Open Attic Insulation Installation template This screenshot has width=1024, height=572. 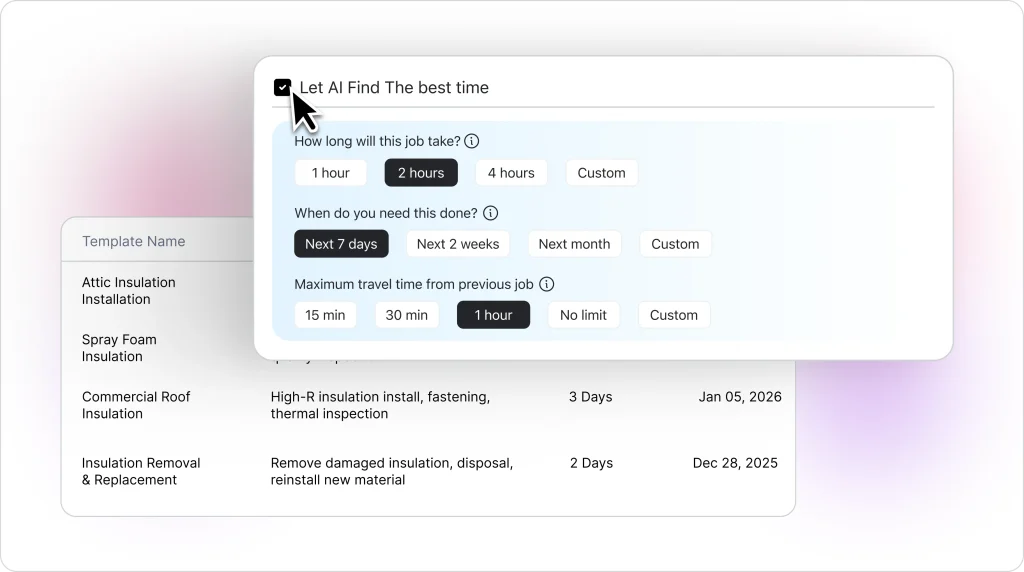(x=129, y=291)
